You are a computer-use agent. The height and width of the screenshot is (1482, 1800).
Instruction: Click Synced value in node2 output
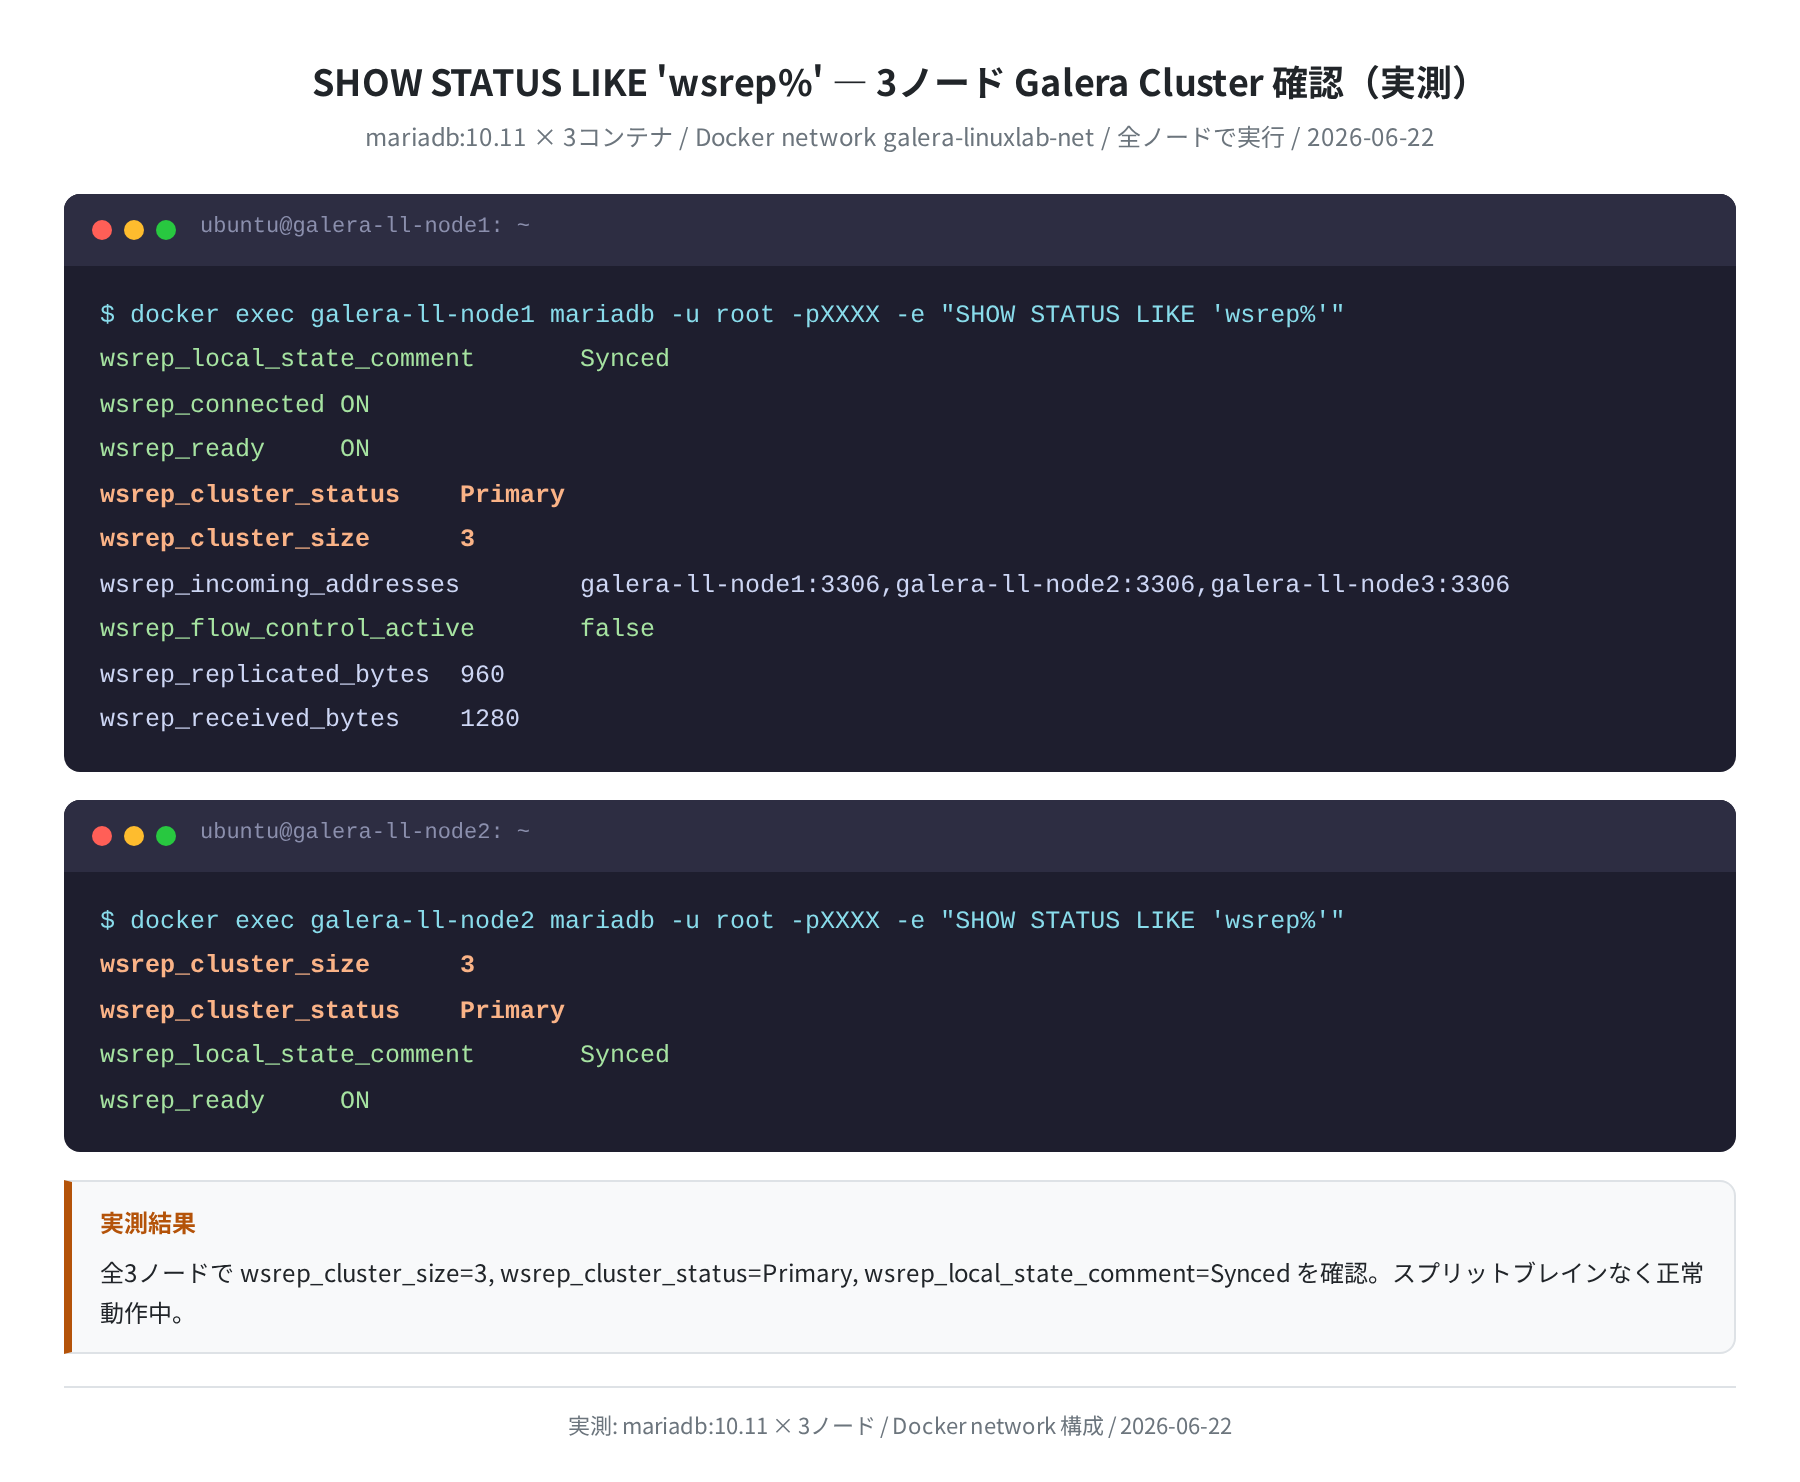point(625,1055)
